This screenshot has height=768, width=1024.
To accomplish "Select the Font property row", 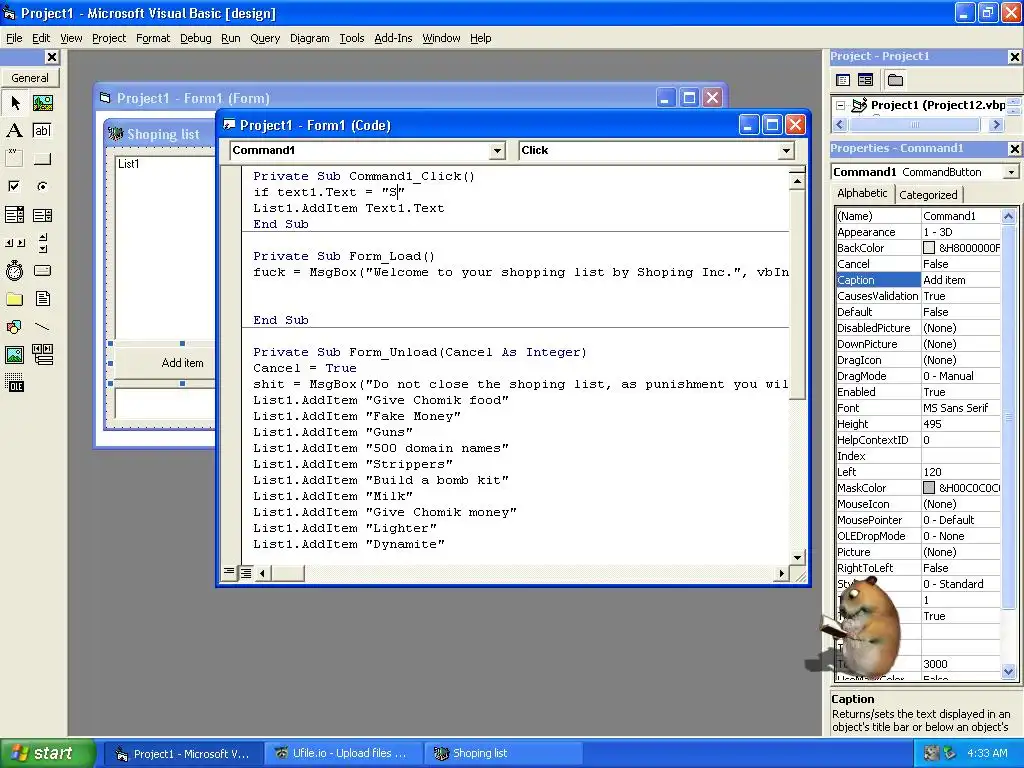I will tap(918, 408).
